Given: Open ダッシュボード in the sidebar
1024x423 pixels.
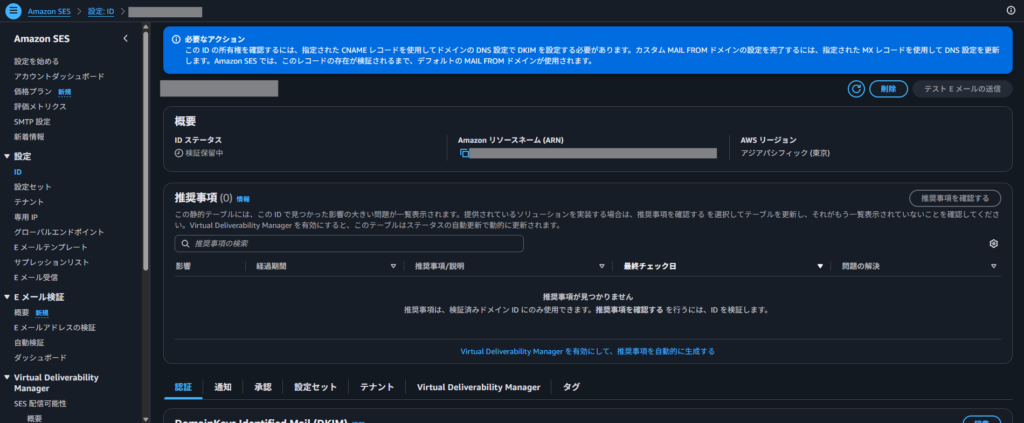Looking at the screenshot, I should pyautogui.click(x=40, y=358).
